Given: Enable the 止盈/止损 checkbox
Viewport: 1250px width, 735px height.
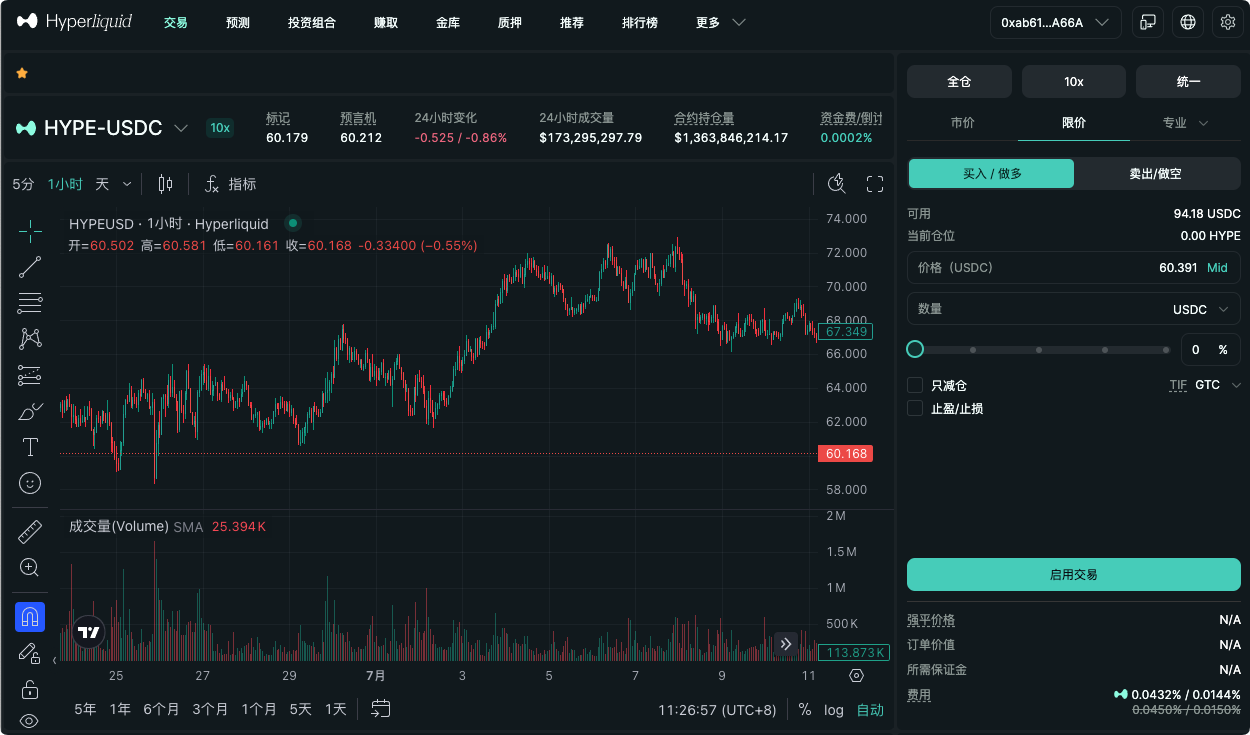Looking at the screenshot, I should point(914,408).
